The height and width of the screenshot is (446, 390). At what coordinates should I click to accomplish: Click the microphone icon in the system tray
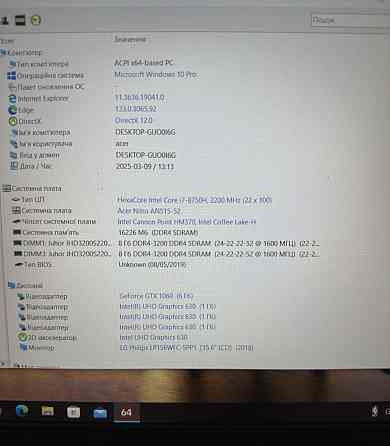pos(375,411)
